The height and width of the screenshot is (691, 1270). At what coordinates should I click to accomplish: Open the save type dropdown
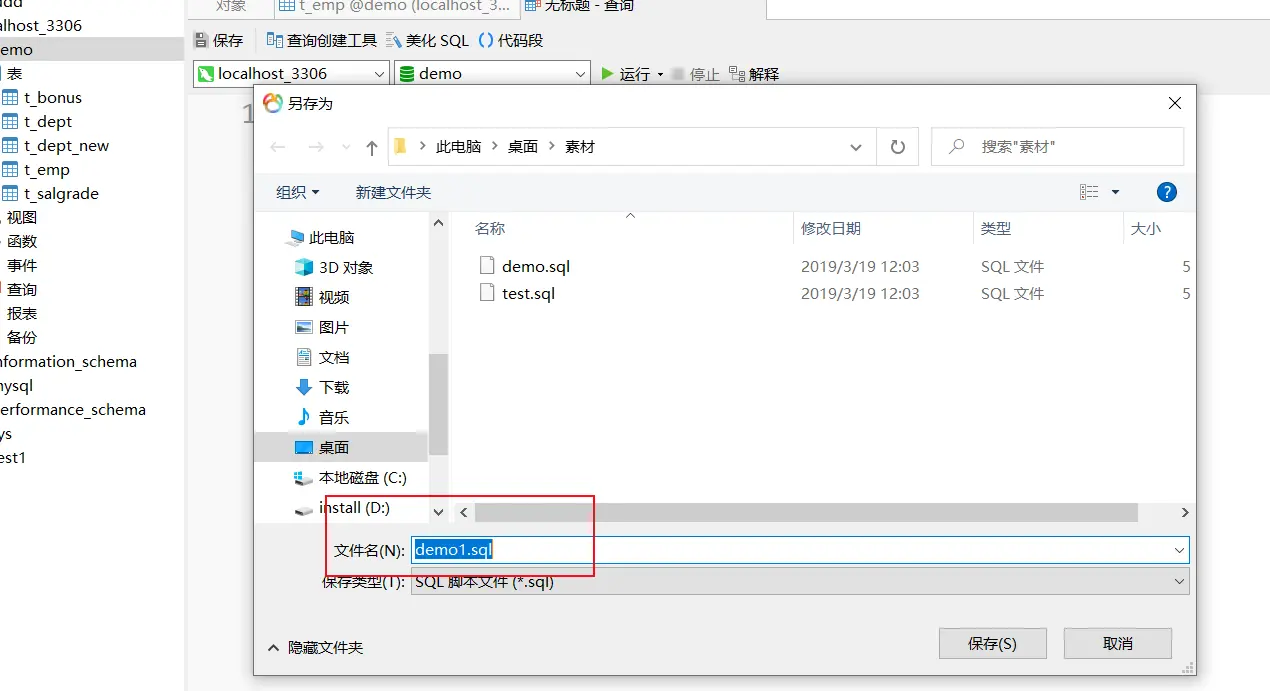tap(800, 582)
